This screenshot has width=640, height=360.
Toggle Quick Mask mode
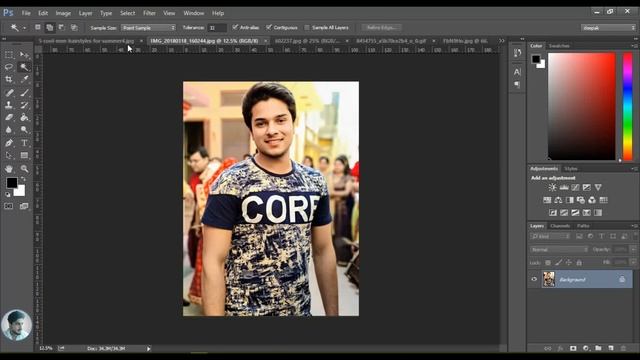[x=9, y=206]
